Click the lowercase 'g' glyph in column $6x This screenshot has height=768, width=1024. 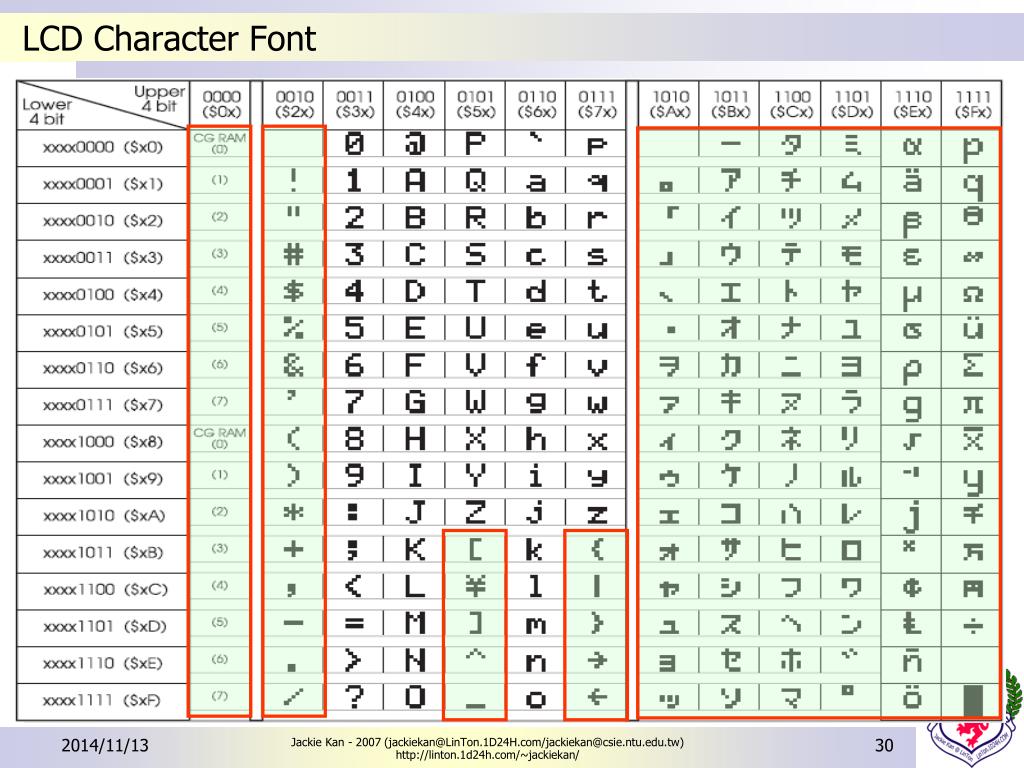pos(536,403)
